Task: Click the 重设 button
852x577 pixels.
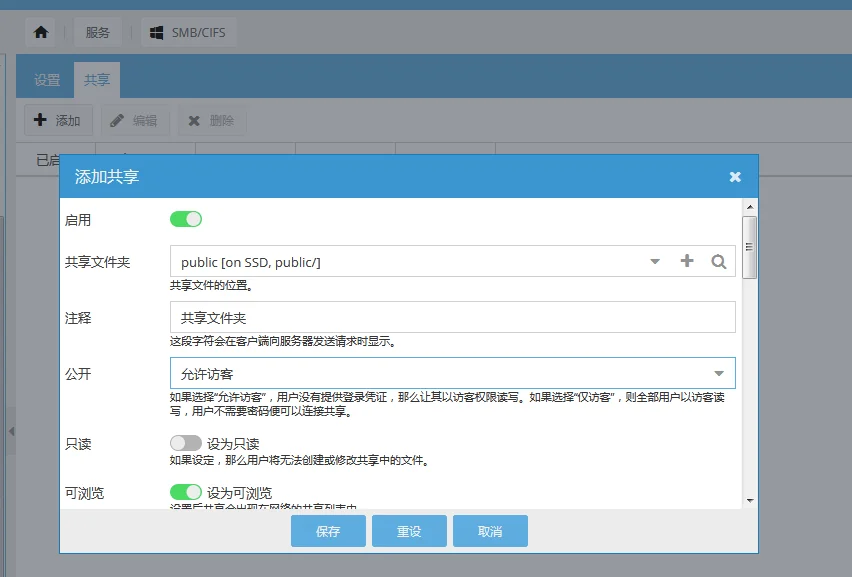Action: coord(409,531)
